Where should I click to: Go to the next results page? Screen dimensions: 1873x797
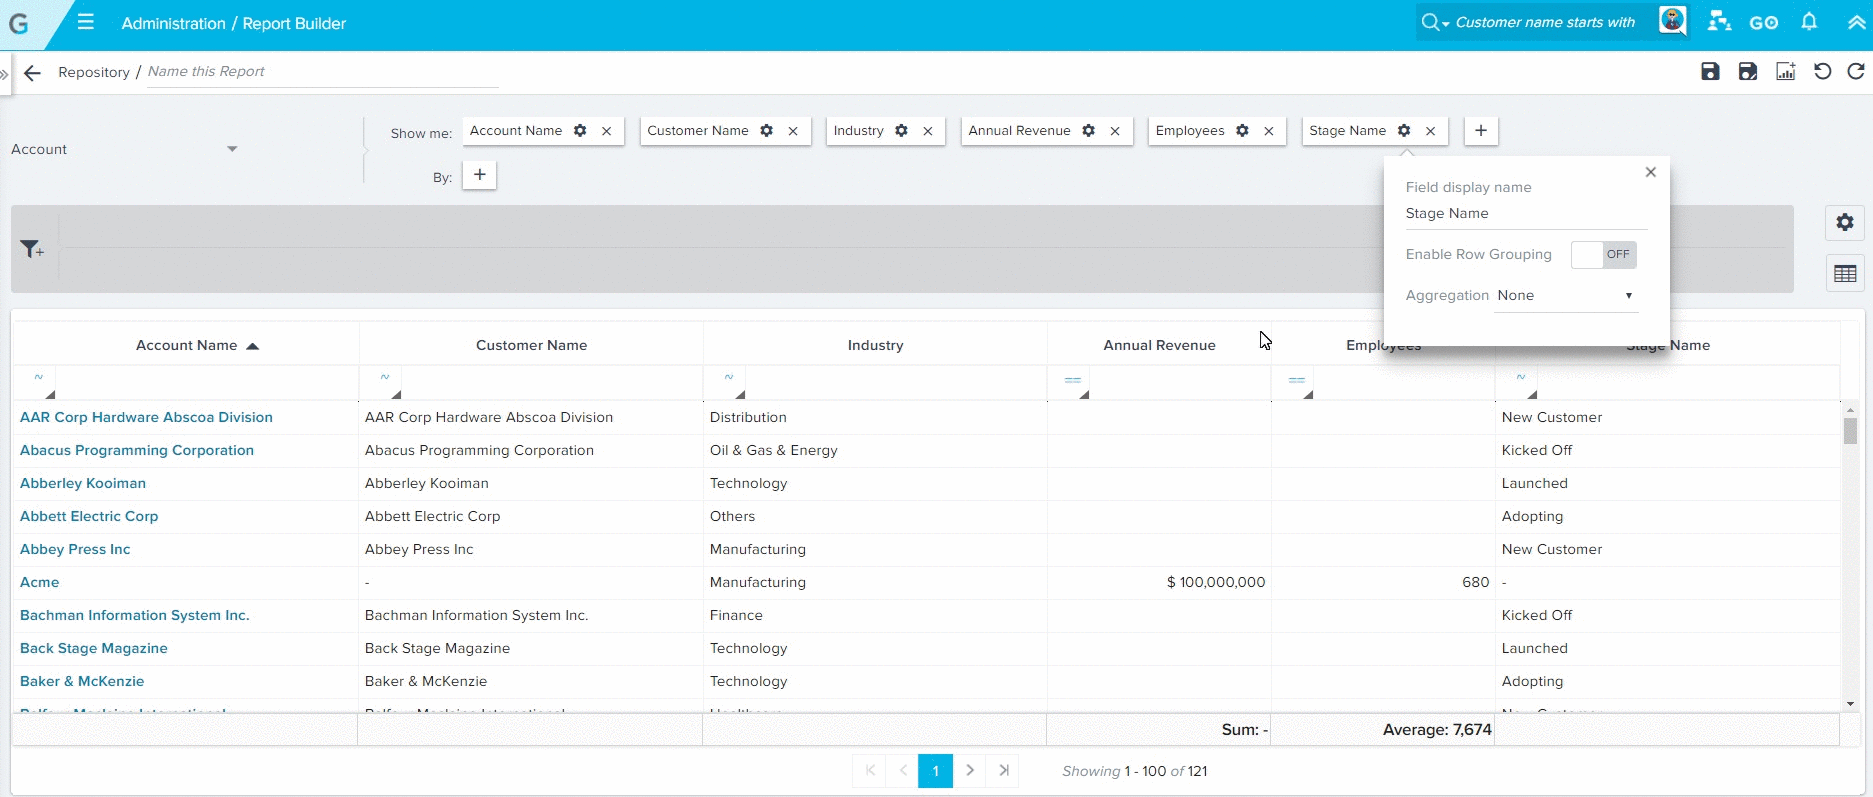pos(970,770)
